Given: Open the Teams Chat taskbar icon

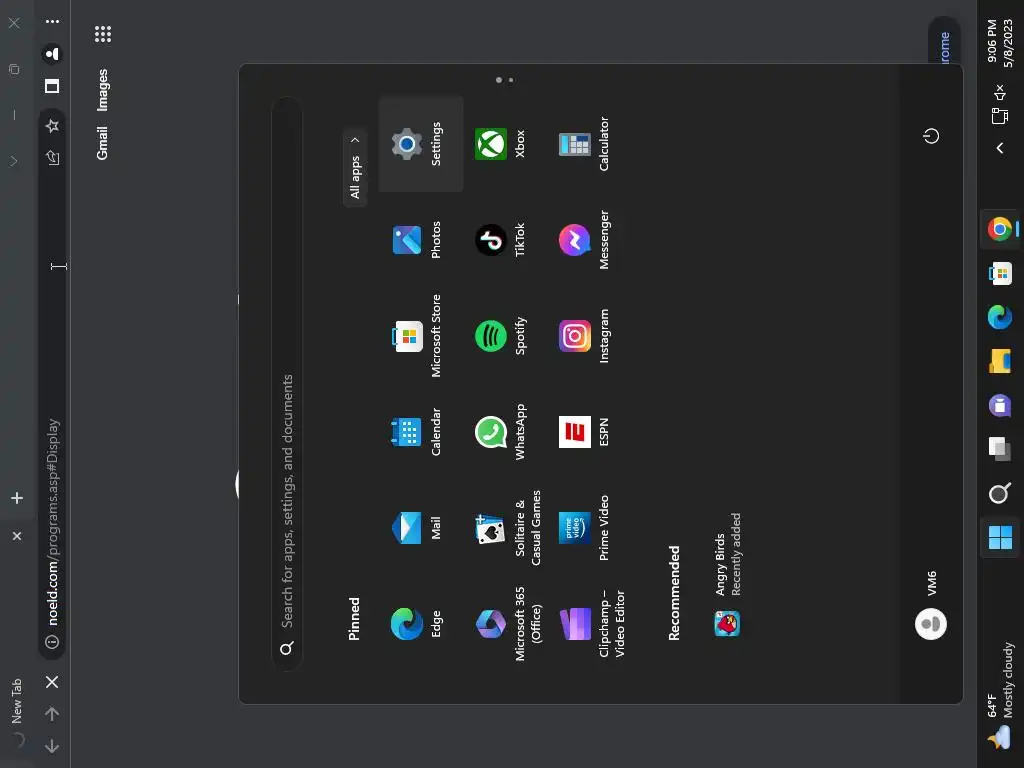Looking at the screenshot, I should point(1000,405).
